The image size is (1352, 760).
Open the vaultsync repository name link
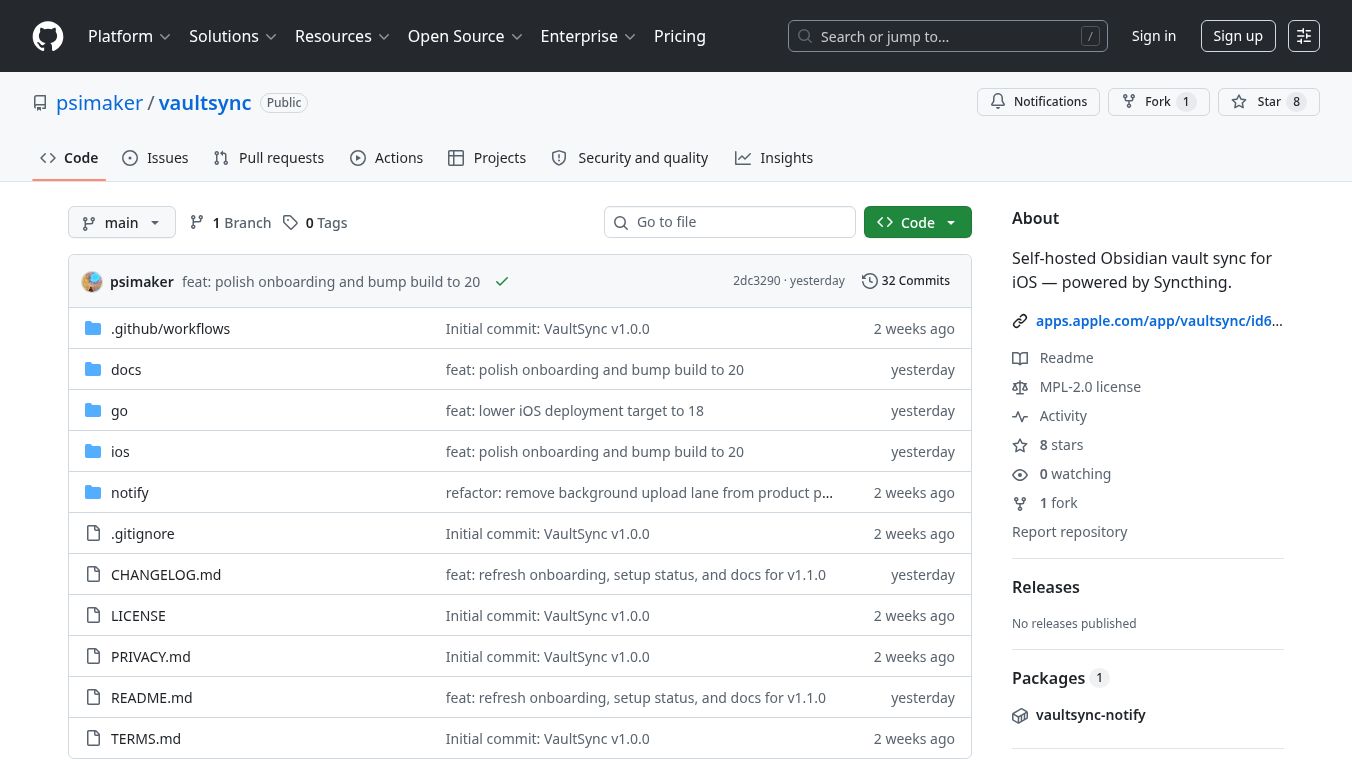[x=205, y=103]
